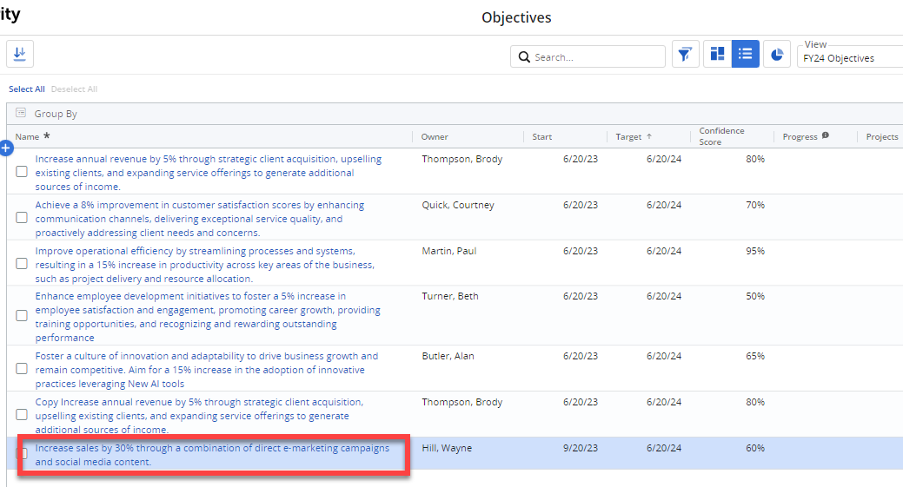Tick checkbox for Foster a culture of innovation row
This screenshot has height=488, width=904.
click(x=22, y=369)
